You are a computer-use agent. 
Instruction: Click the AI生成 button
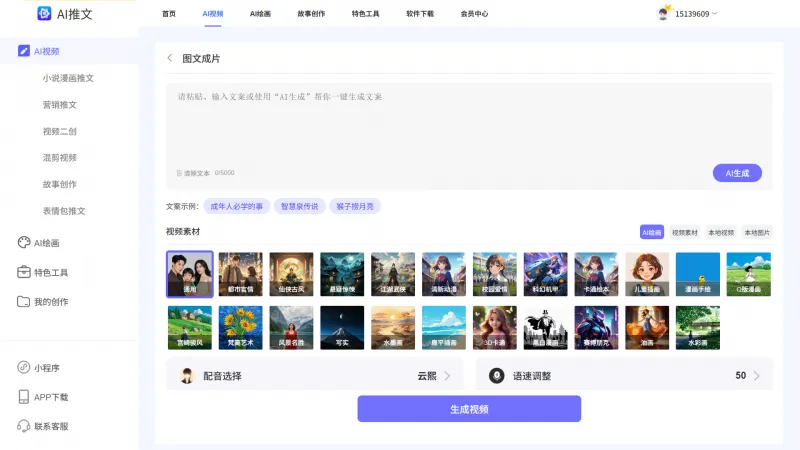click(737, 173)
